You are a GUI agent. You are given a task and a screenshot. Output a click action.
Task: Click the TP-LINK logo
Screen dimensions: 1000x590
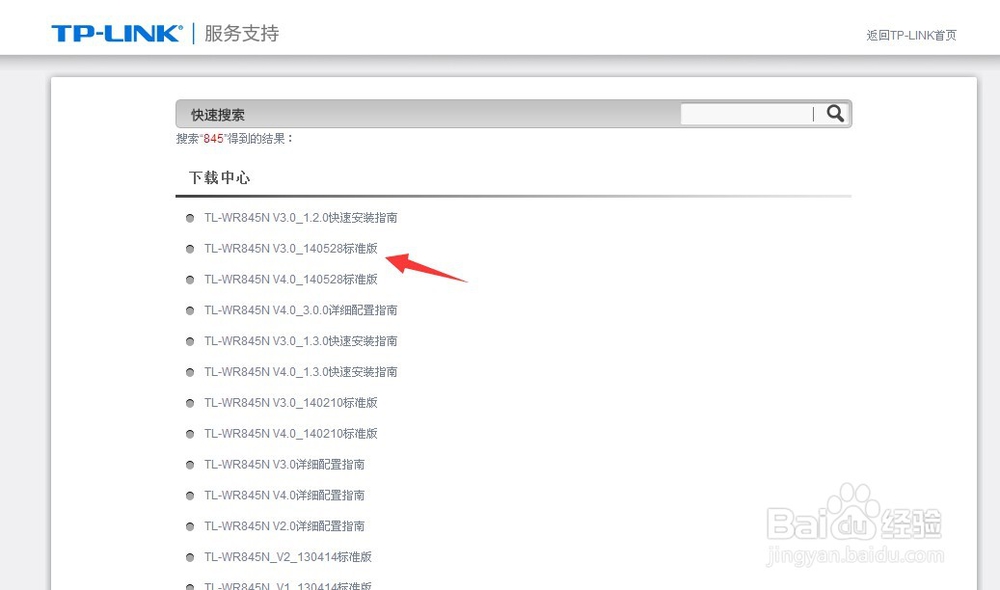[117, 33]
